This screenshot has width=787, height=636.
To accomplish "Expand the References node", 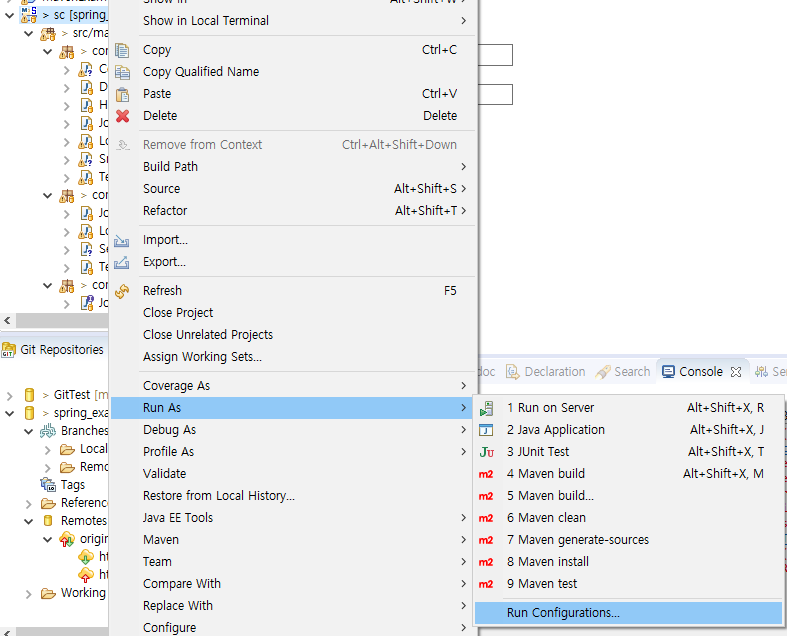I will coord(29,503).
